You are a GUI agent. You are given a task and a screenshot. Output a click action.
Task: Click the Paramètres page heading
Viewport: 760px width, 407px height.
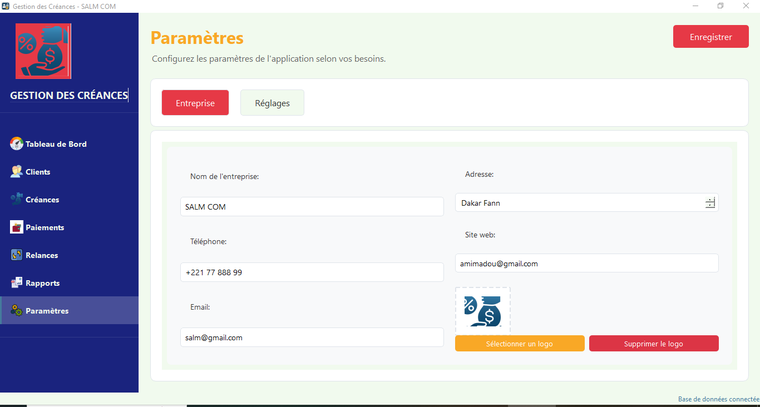pos(197,38)
